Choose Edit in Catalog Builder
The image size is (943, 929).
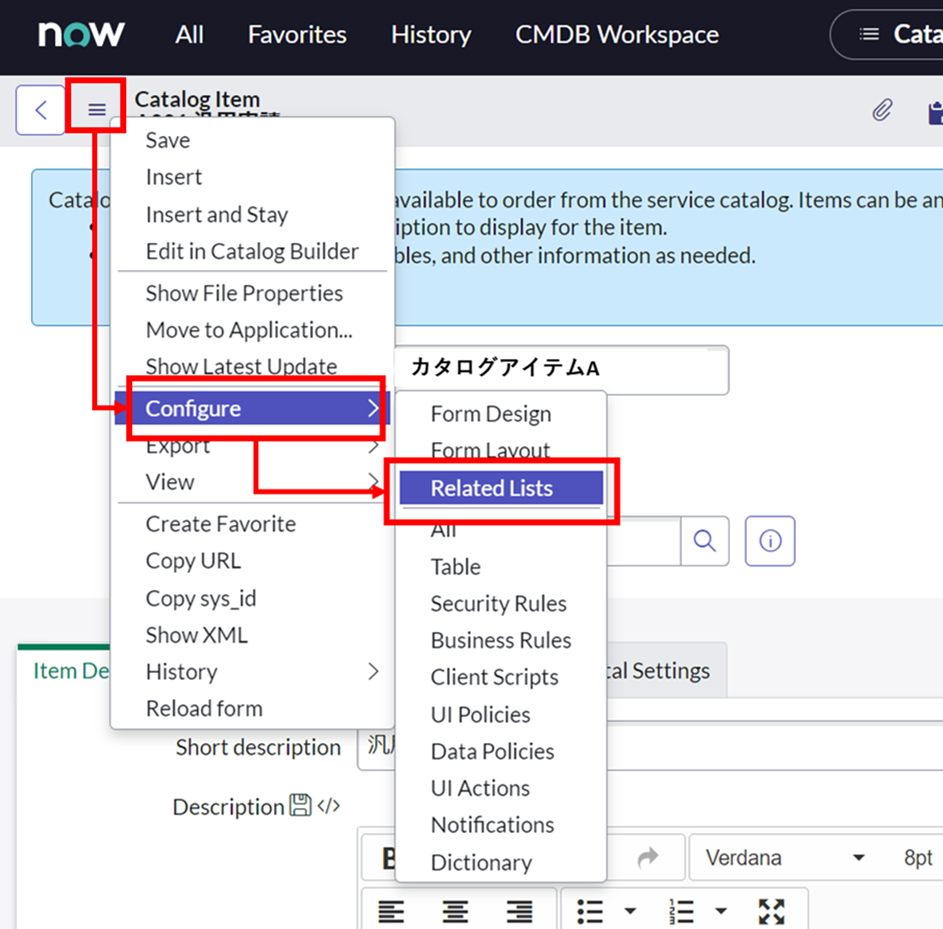253,251
